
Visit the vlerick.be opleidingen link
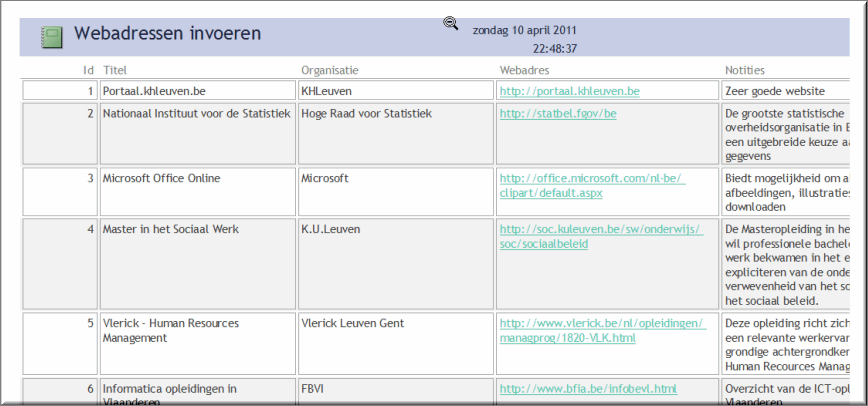point(603,330)
